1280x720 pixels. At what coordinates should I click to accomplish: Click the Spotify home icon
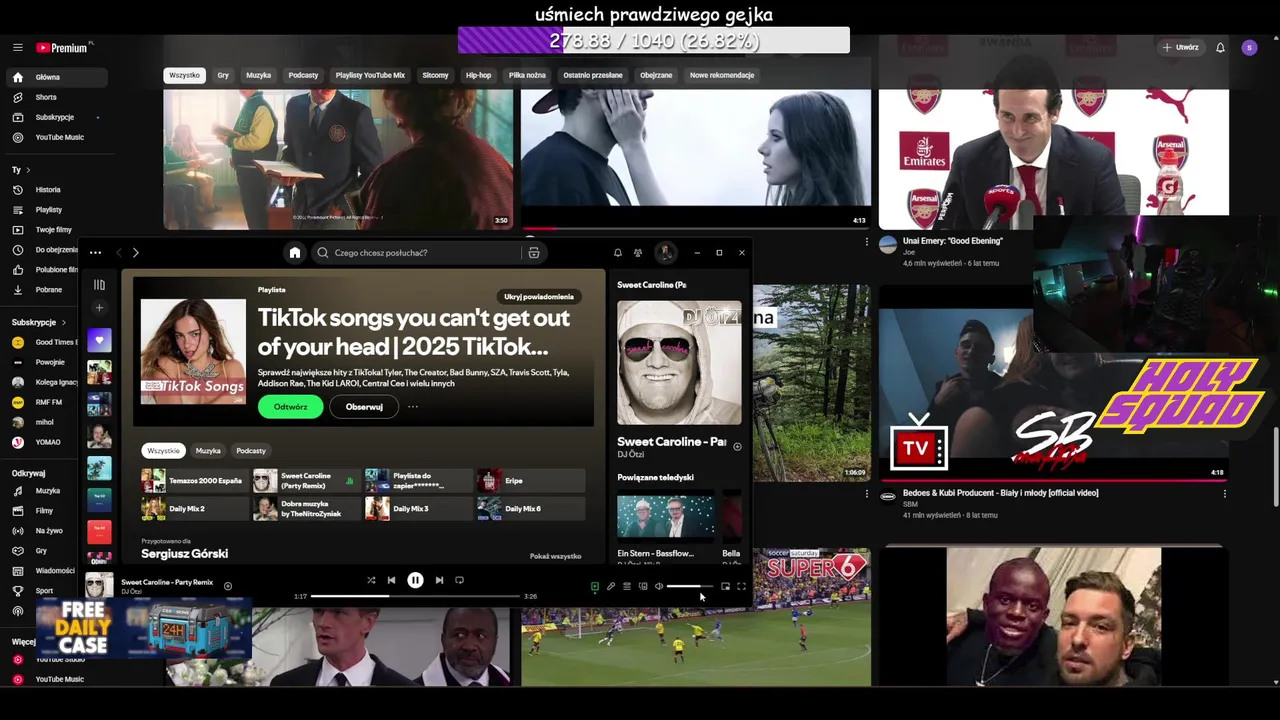[294, 253]
